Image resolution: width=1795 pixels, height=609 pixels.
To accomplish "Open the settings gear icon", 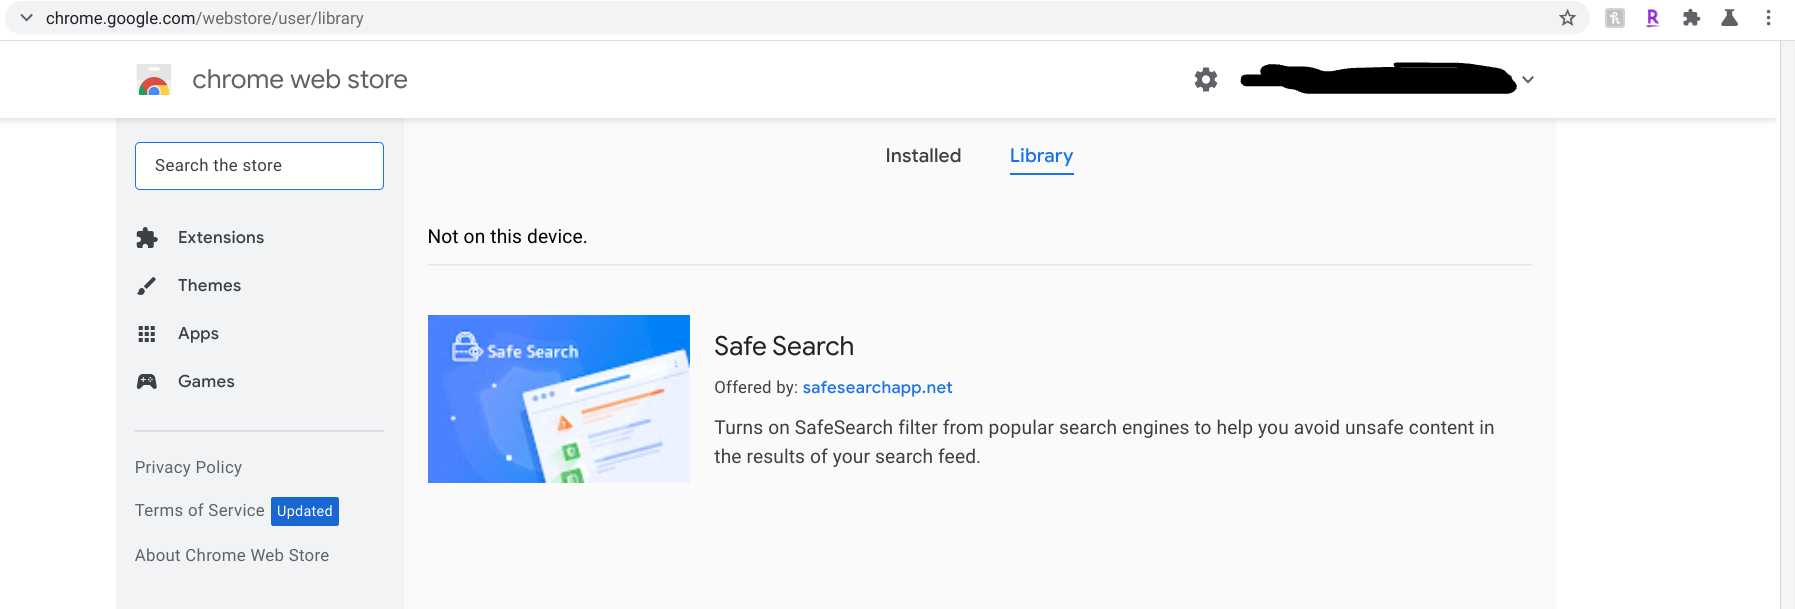I will pos(1206,80).
